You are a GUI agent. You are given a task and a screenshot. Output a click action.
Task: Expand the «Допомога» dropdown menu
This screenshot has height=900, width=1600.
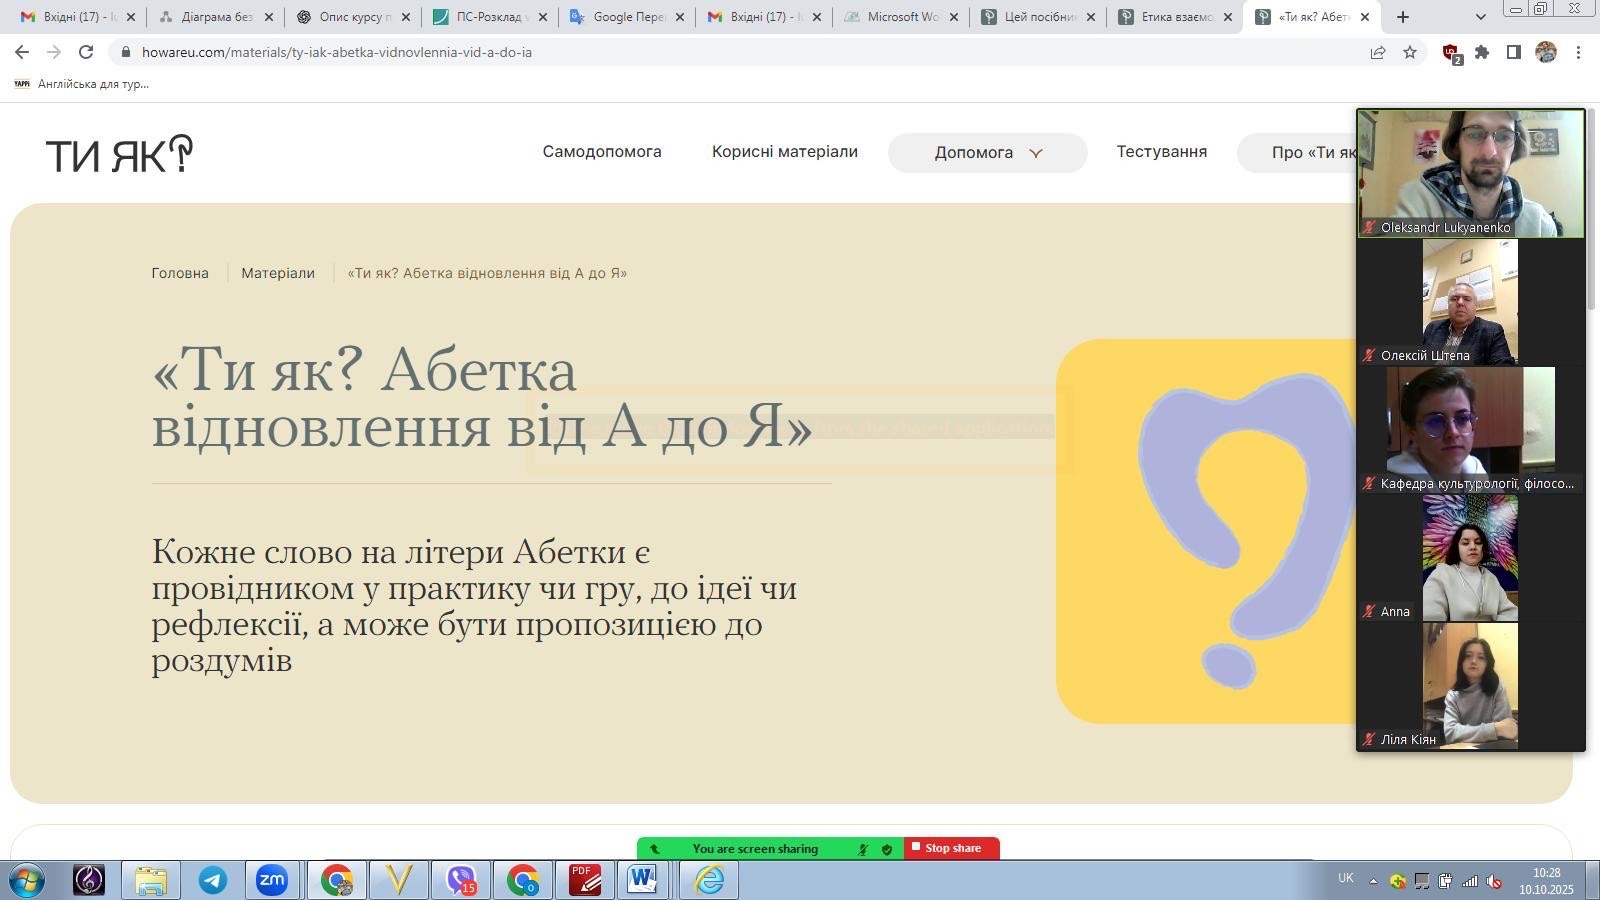point(987,153)
